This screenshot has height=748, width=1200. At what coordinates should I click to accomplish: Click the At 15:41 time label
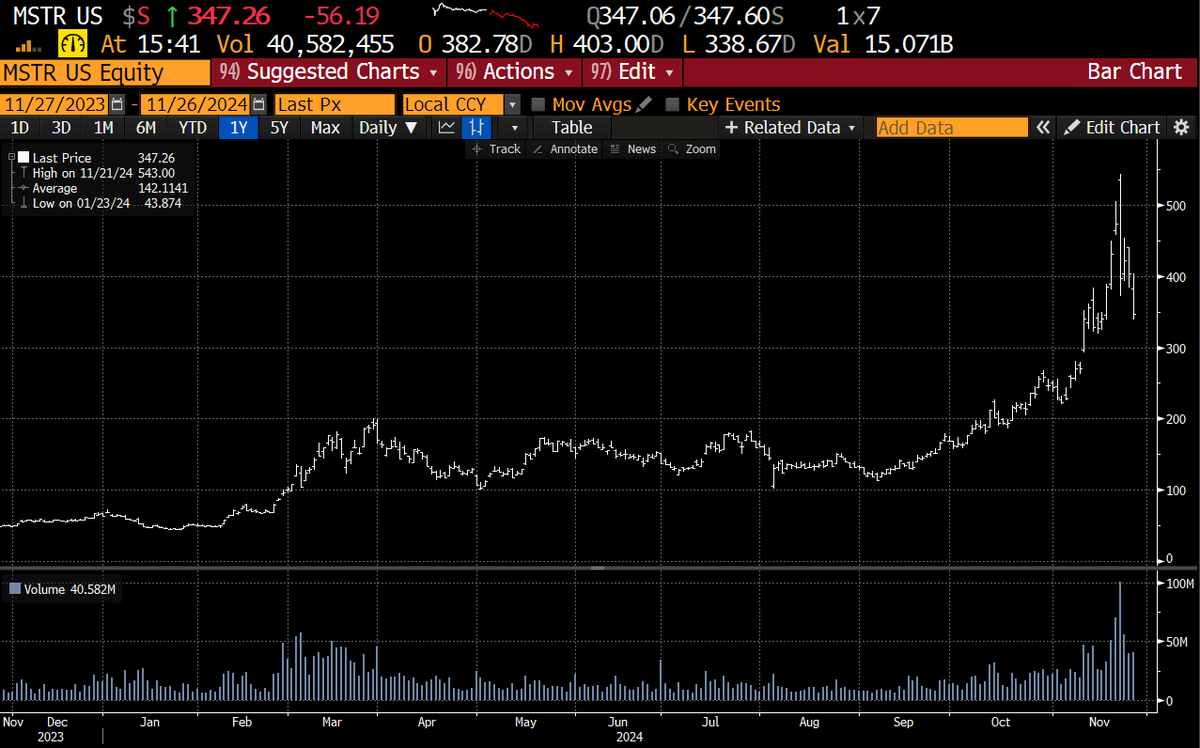pos(150,44)
